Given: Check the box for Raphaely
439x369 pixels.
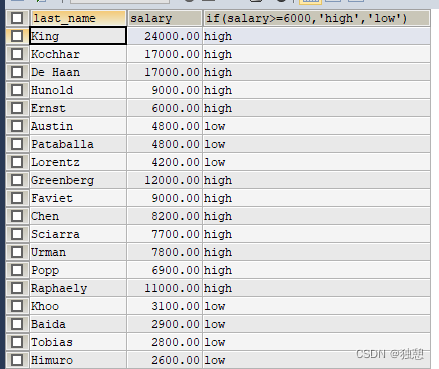Looking at the screenshot, I should (17, 288).
